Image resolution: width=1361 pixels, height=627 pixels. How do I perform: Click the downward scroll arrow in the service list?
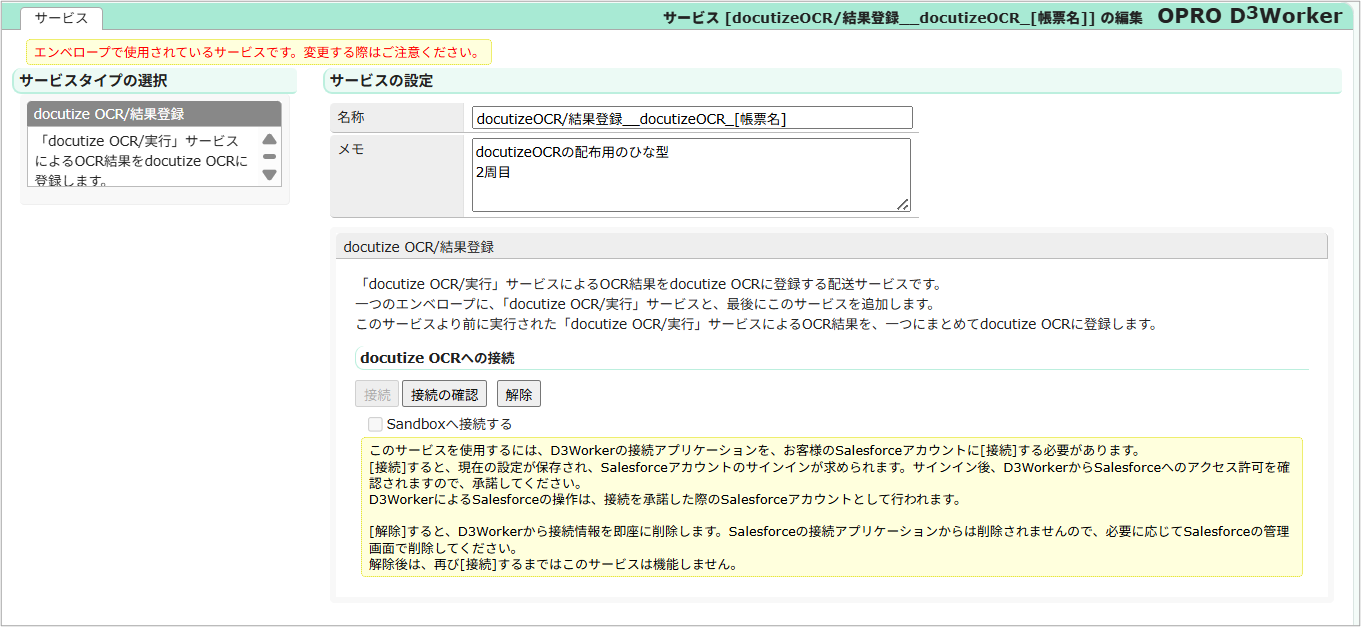(x=268, y=176)
